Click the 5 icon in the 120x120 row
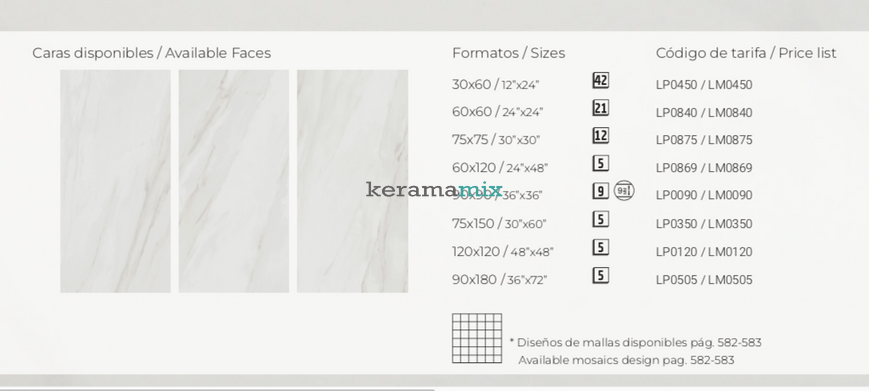The width and height of the screenshot is (869, 391). coord(600,247)
